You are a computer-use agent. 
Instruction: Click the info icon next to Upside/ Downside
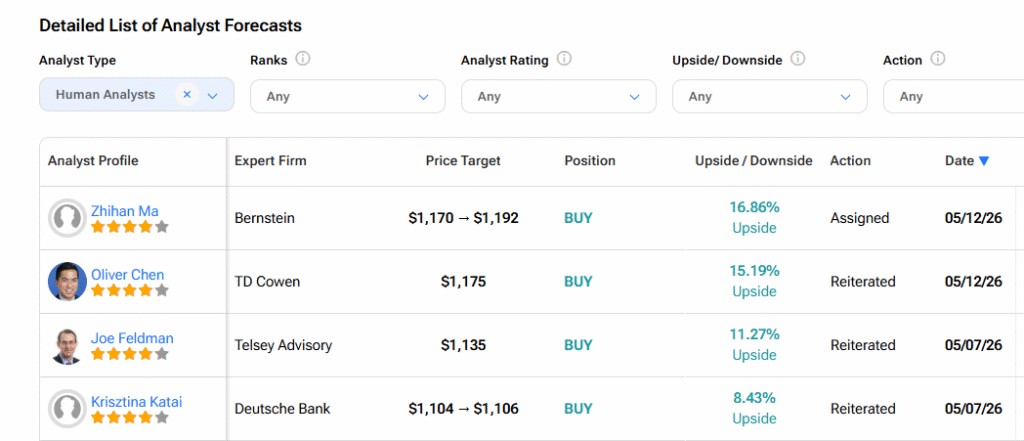[x=797, y=59]
